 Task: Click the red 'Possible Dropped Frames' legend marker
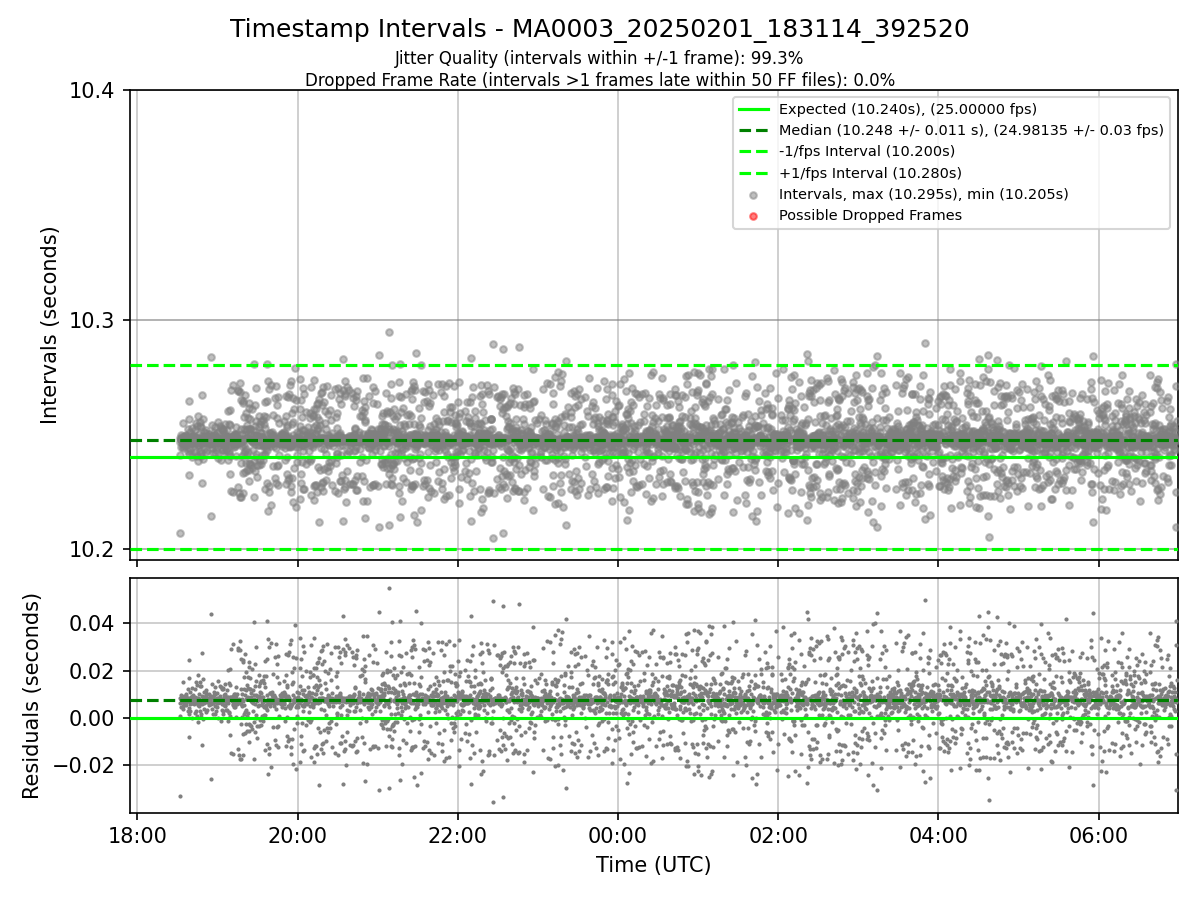click(754, 216)
